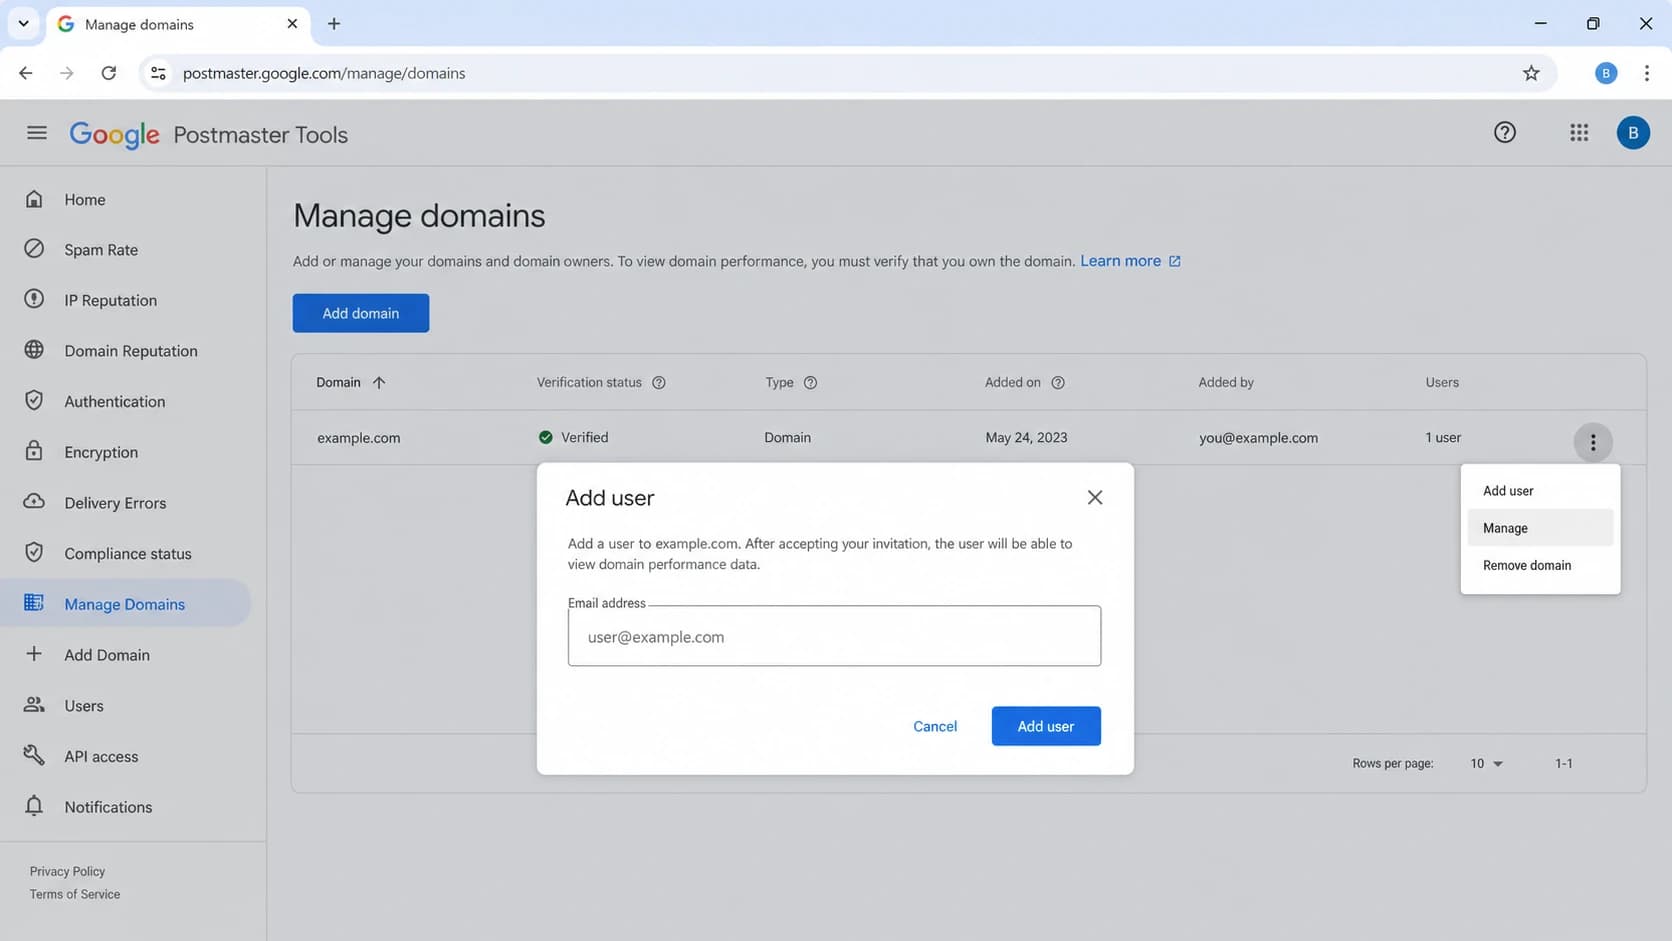Click the Email address input field
This screenshot has height=941, width=1672.
(834, 636)
